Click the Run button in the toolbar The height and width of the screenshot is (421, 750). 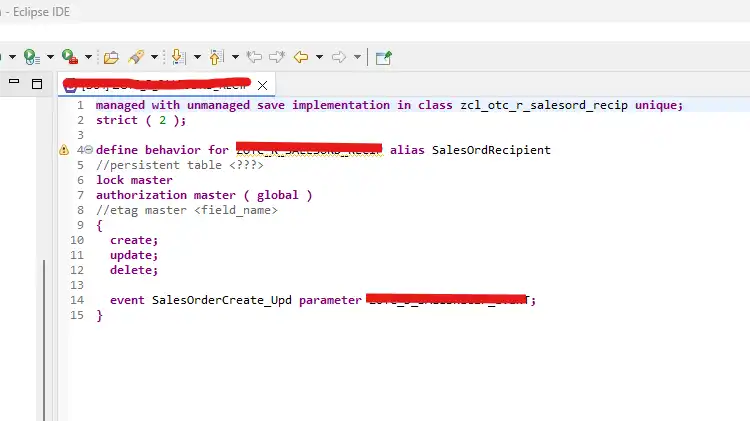tap(31, 57)
